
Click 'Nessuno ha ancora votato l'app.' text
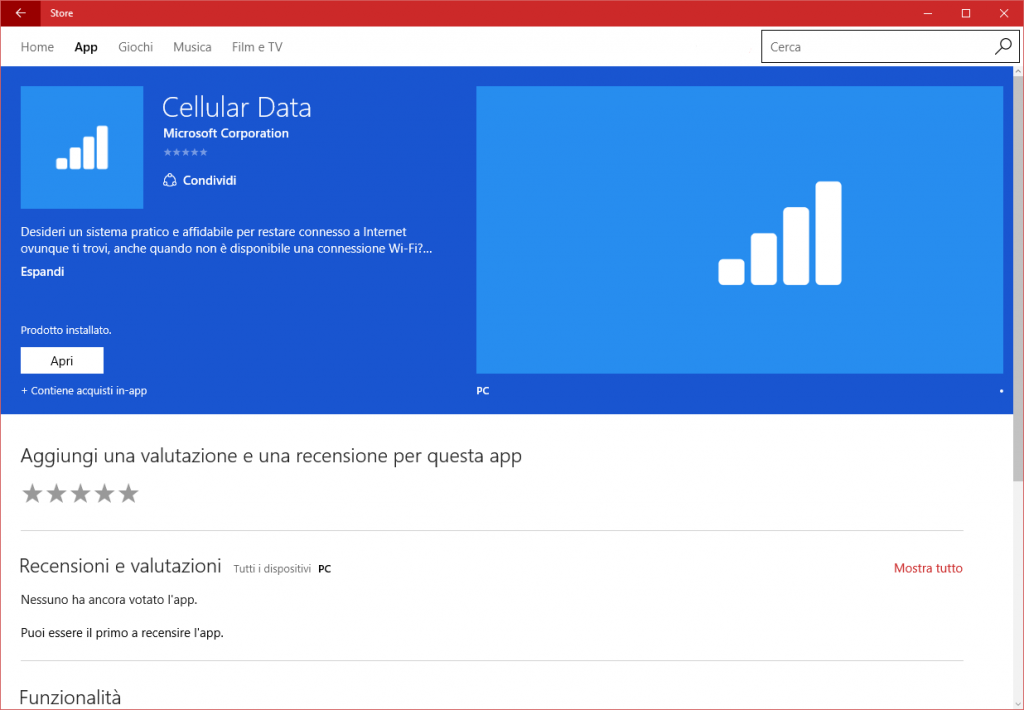point(109,600)
